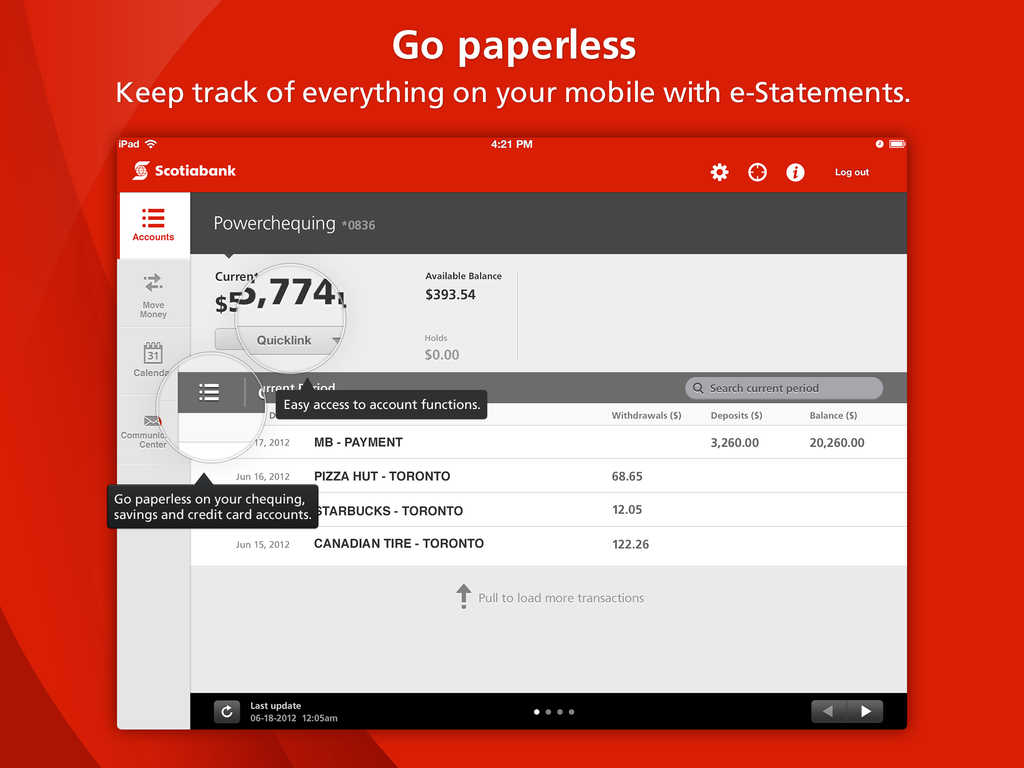Tap the locator crosshair icon

(757, 172)
